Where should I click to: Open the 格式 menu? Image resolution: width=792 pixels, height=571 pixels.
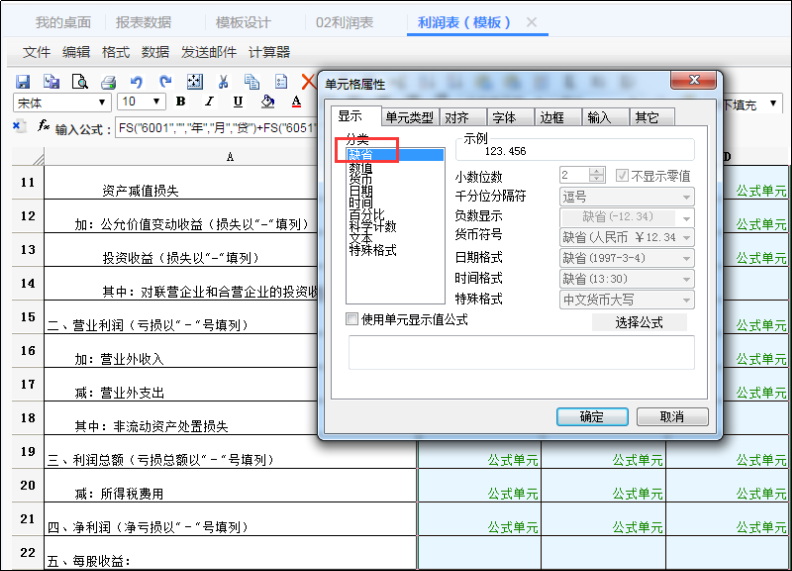[x=116, y=52]
